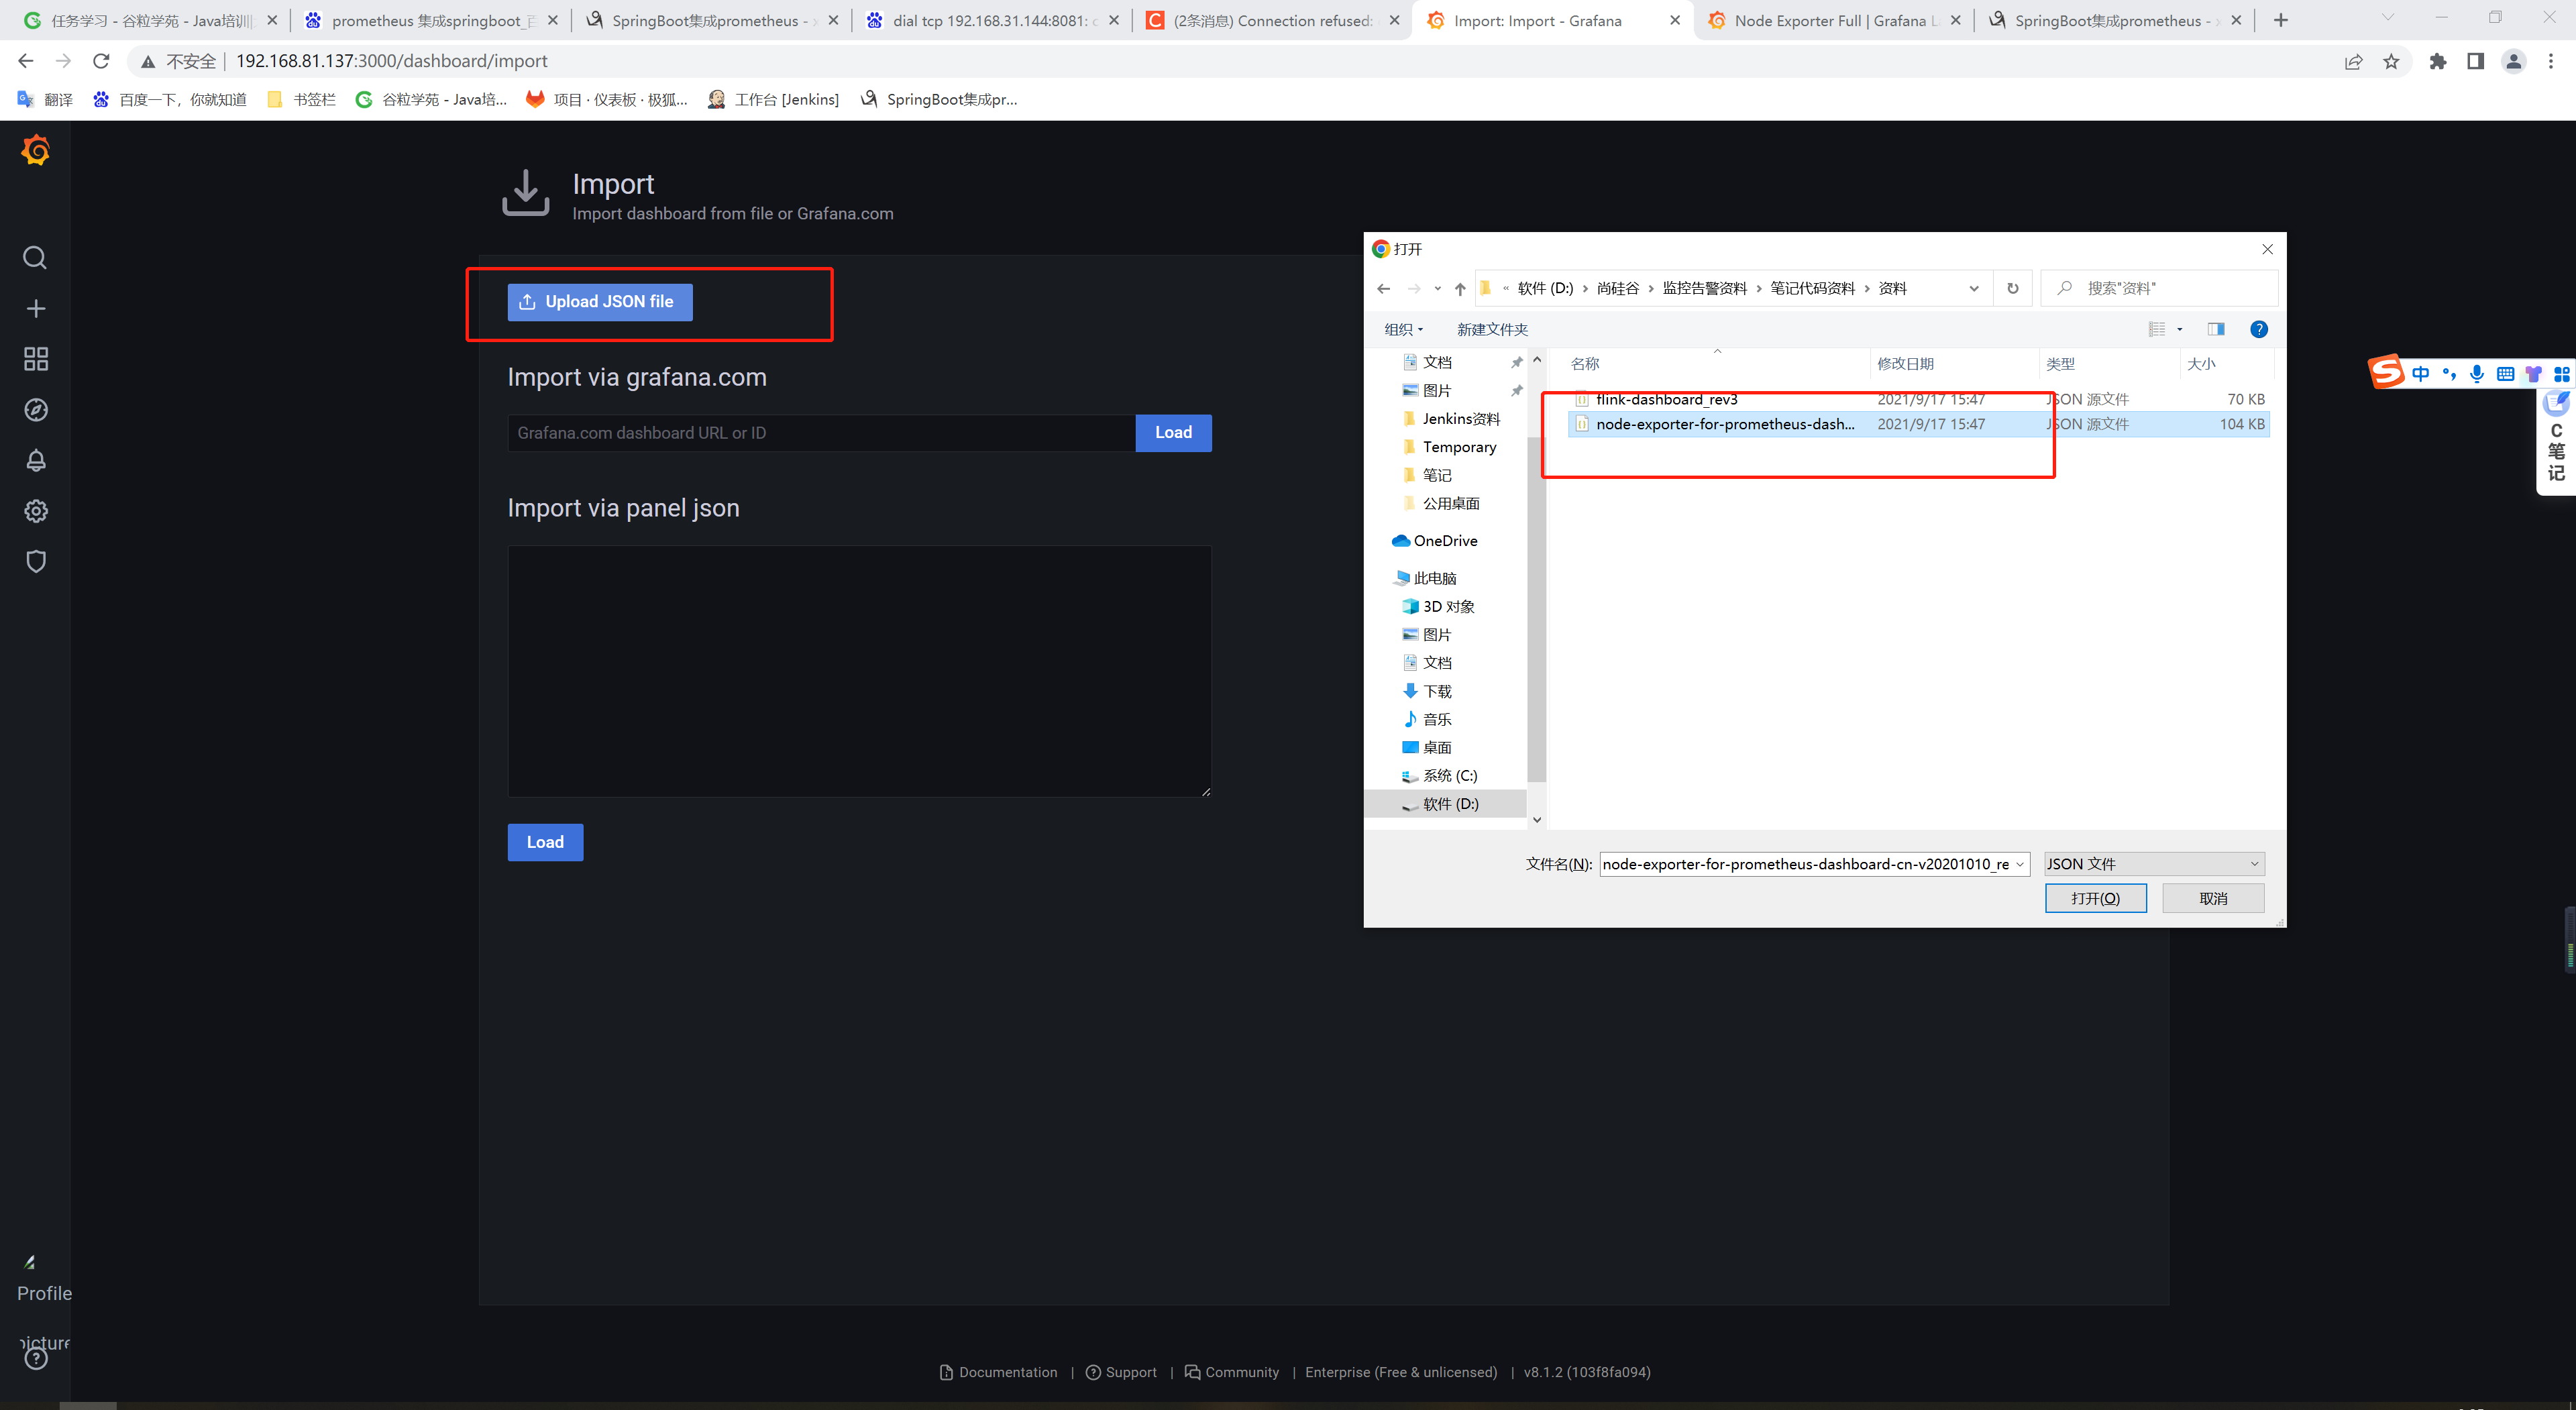
Task: Open the 百度一下，你就知道 bookmark
Action: [x=169, y=99]
